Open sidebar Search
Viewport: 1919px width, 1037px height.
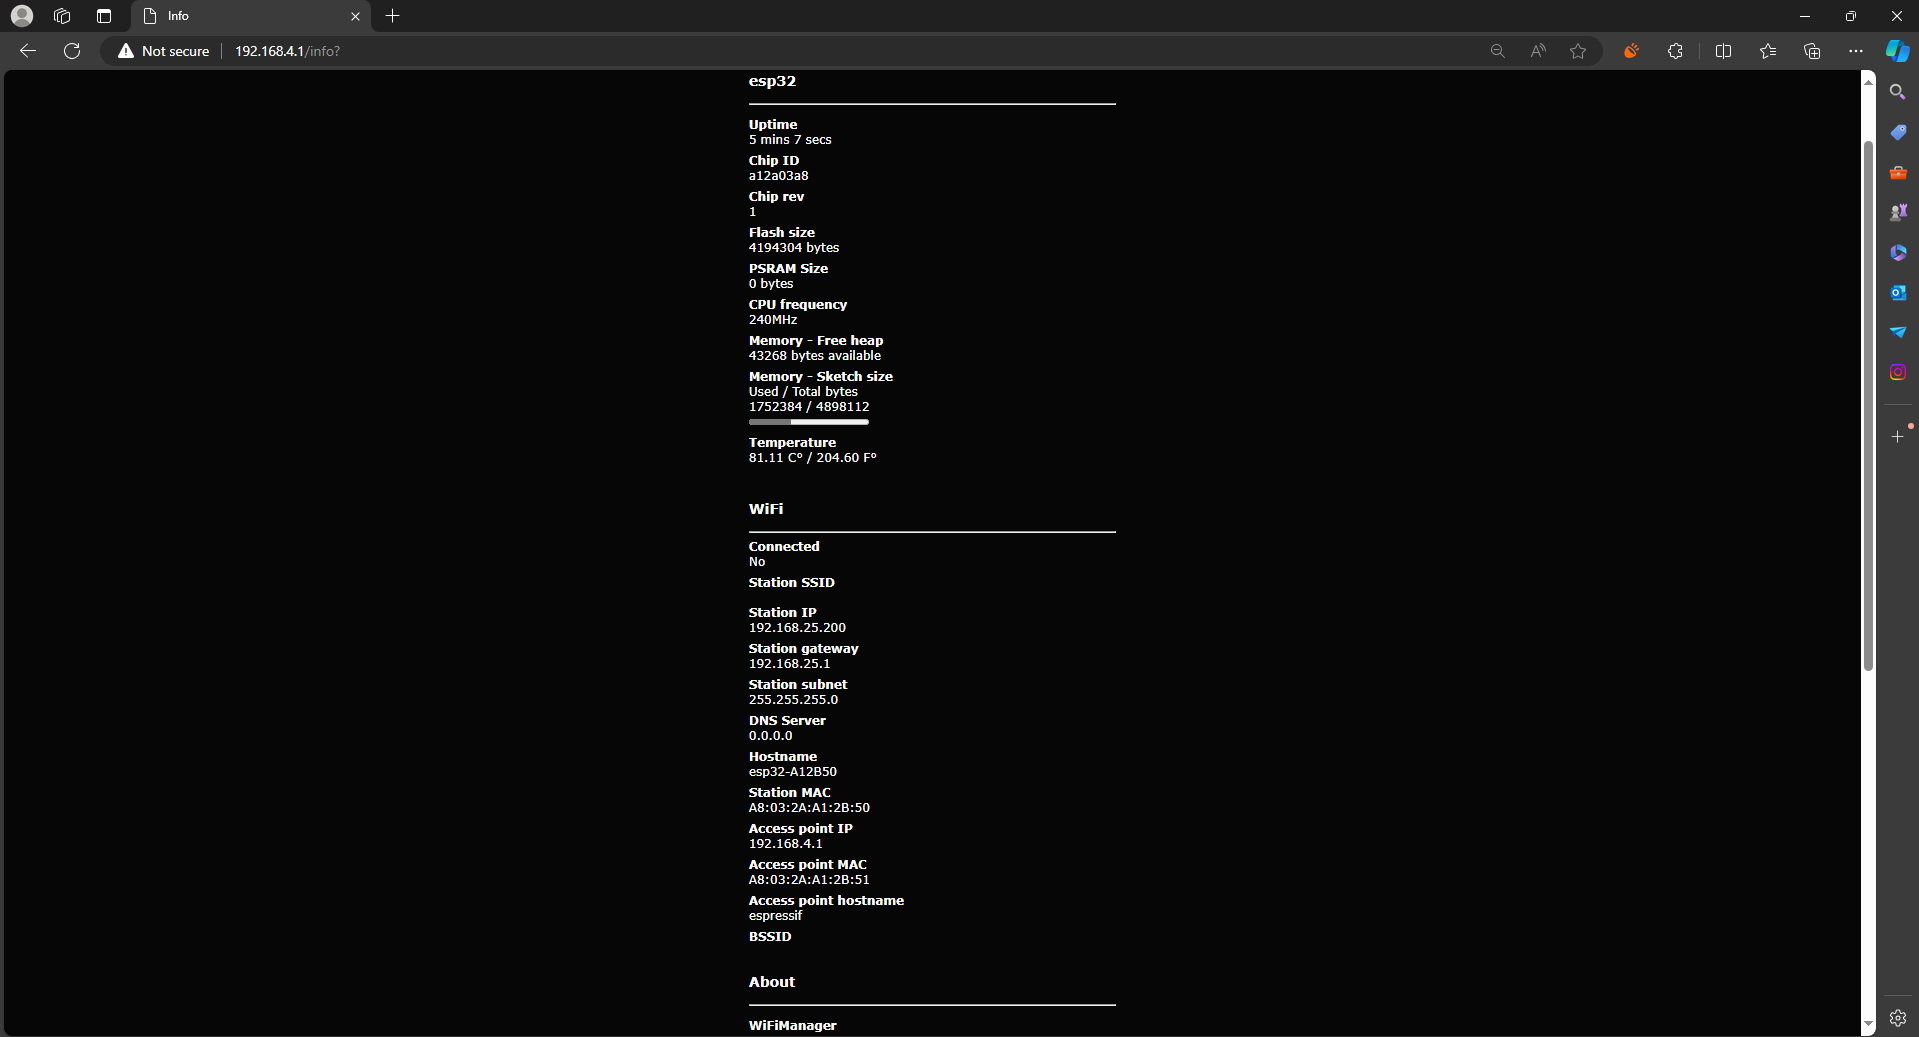[1897, 92]
